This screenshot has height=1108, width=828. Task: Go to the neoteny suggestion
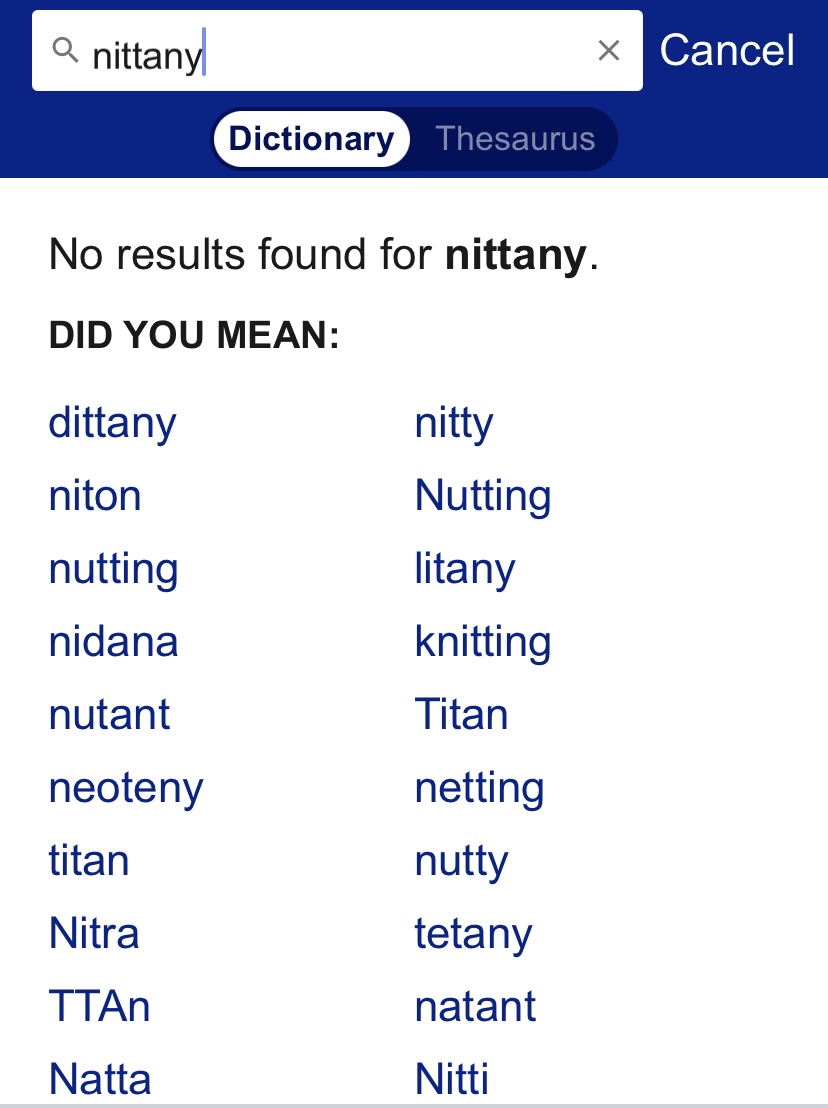(126, 788)
